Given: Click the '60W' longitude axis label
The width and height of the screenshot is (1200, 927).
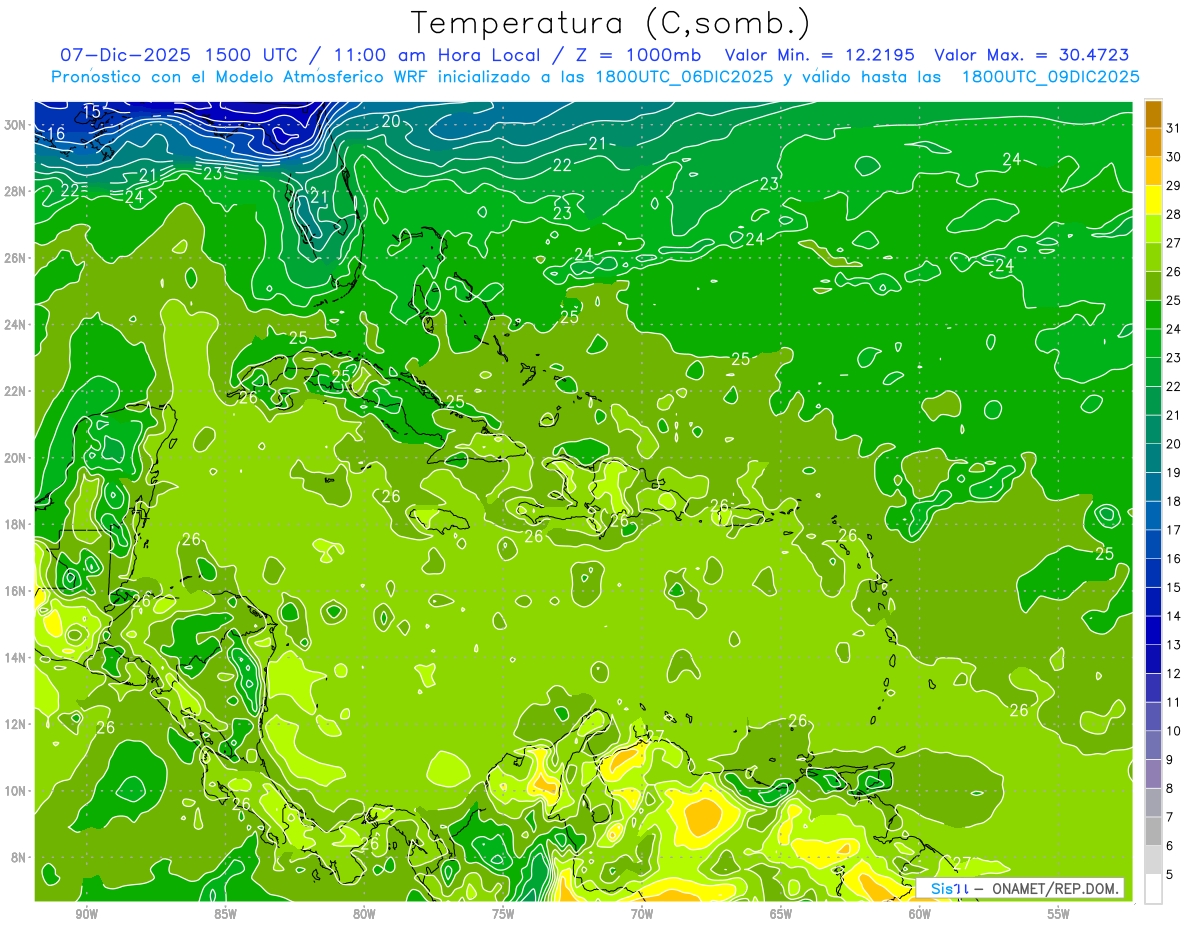Looking at the screenshot, I should coord(920,915).
